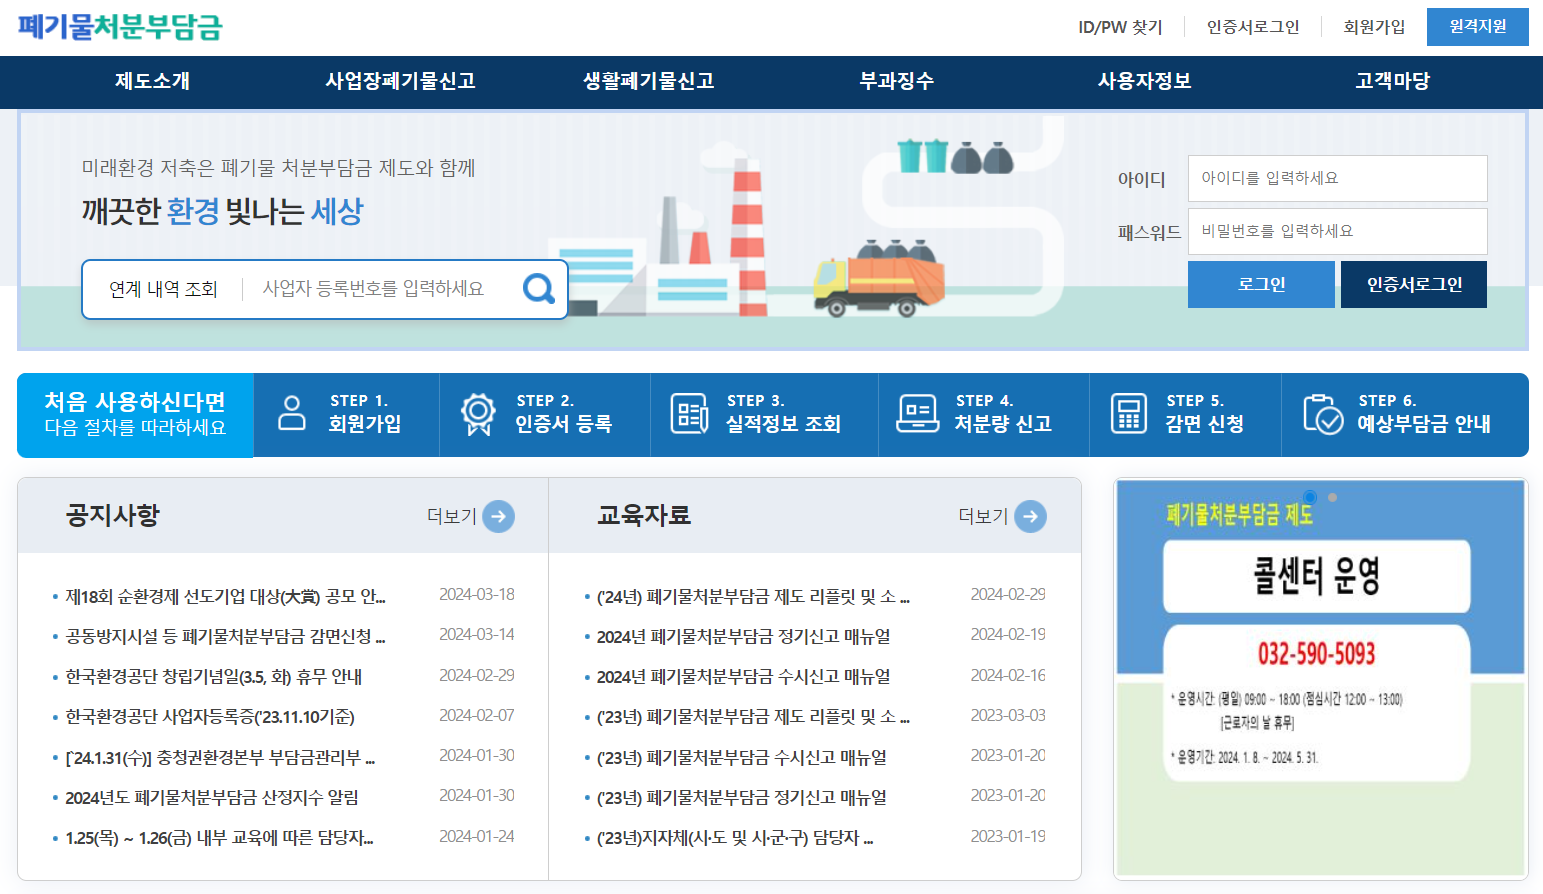Select the STEP 4 처분량 신고 laptop icon
The height and width of the screenshot is (894, 1543).
[x=917, y=414]
